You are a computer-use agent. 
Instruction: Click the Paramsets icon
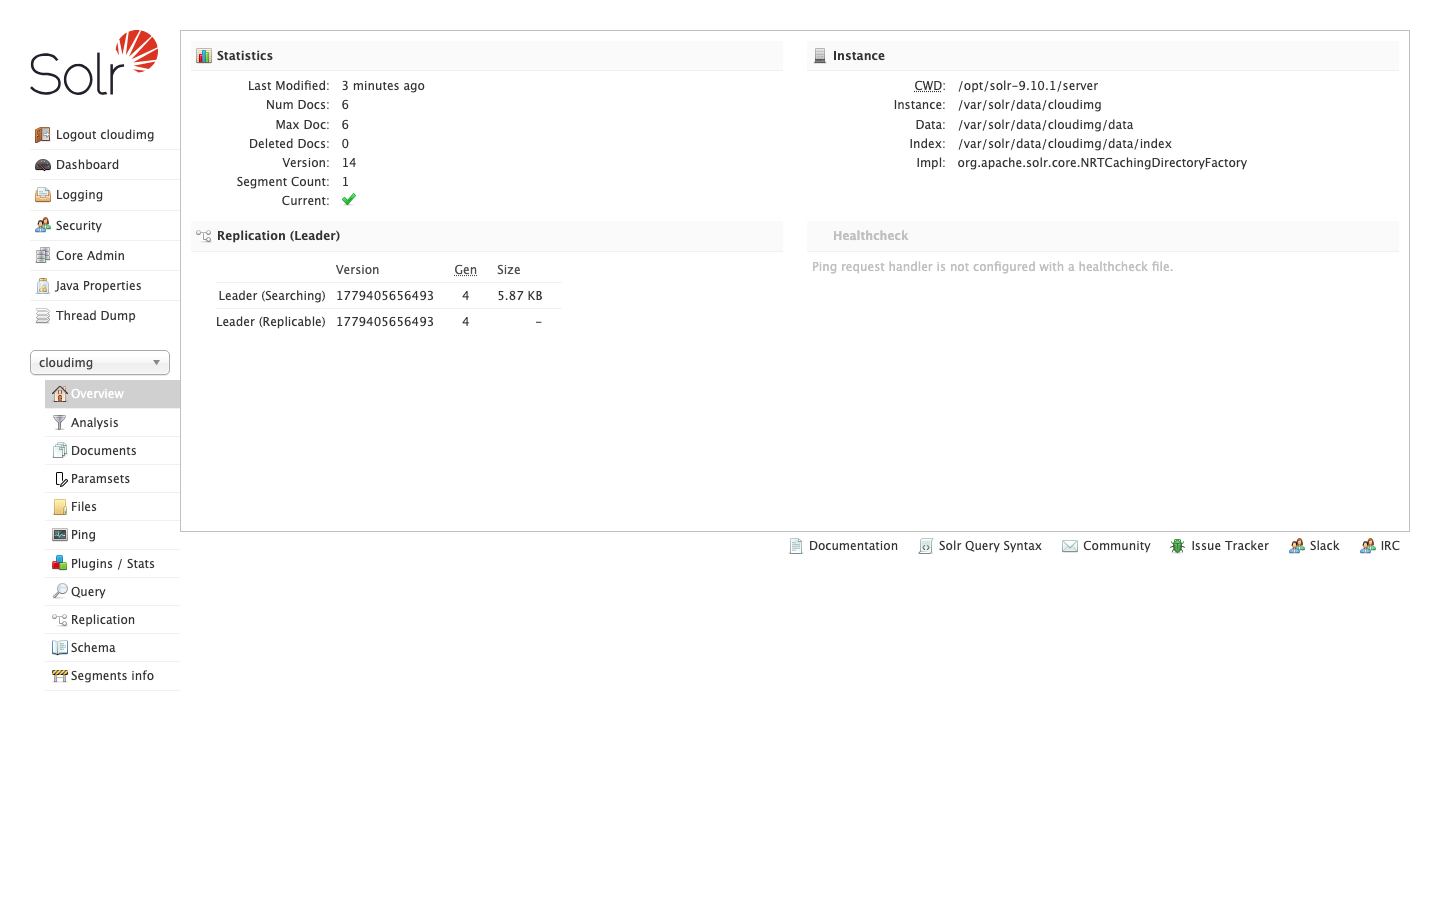point(60,479)
